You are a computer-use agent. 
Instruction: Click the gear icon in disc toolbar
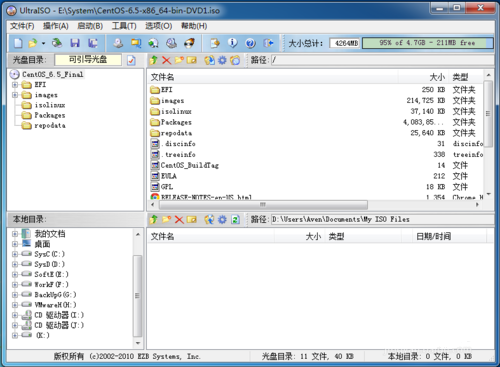222,60
